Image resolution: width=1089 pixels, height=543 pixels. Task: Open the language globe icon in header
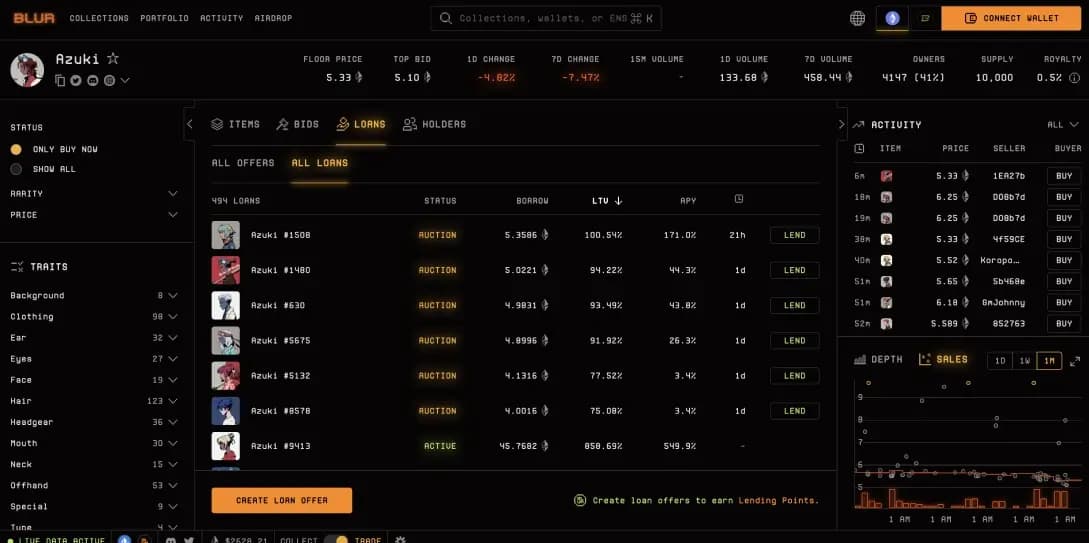point(858,18)
